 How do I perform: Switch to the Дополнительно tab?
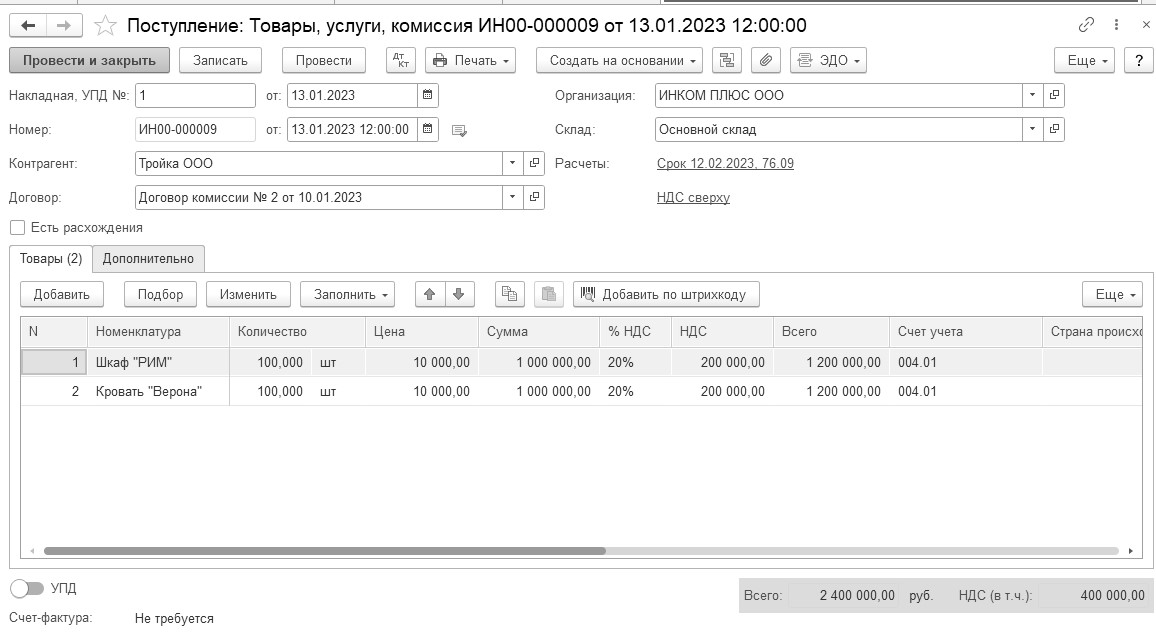tap(148, 259)
